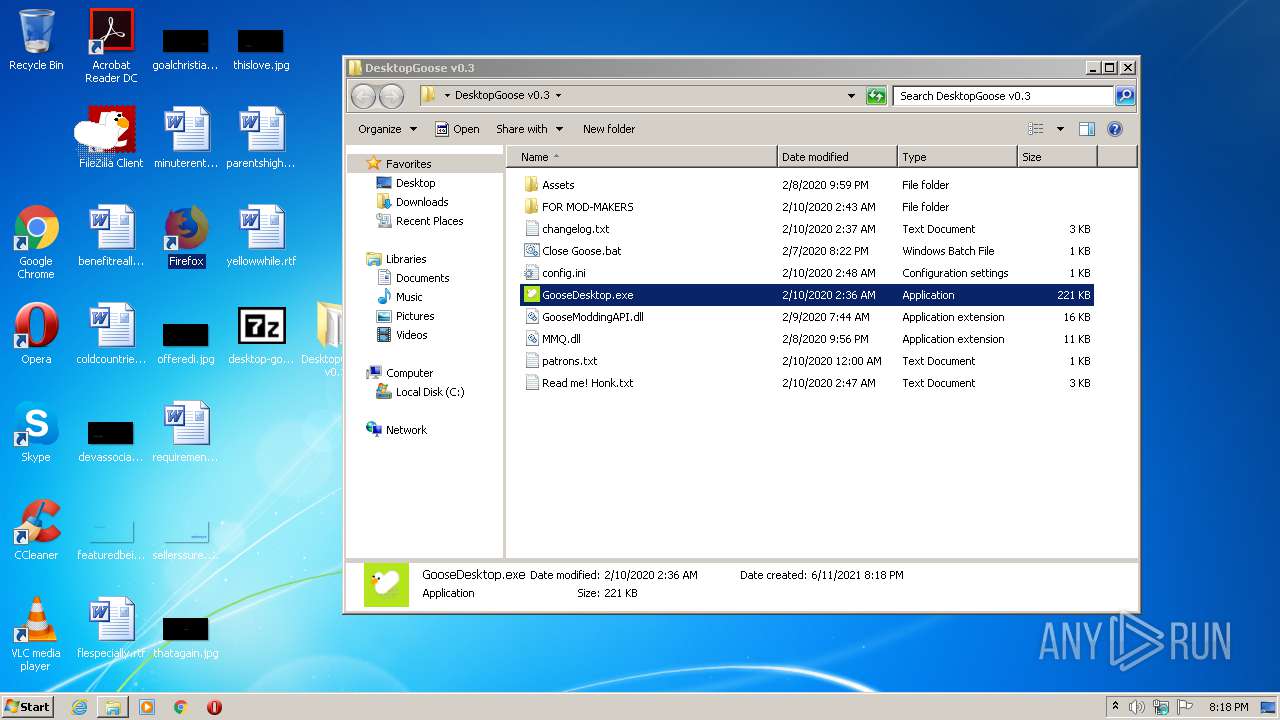The width and height of the screenshot is (1280, 720).
Task: Select Libraries in navigation pane
Action: pyautogui.click(x=397, y=259)
